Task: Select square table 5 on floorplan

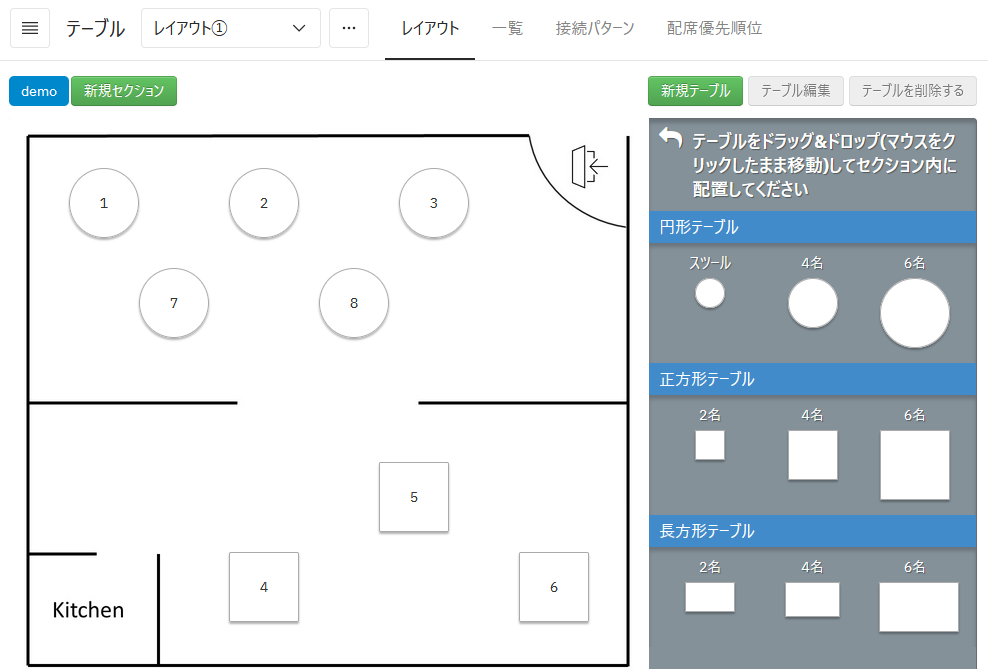Action: [x=414, y=497]
